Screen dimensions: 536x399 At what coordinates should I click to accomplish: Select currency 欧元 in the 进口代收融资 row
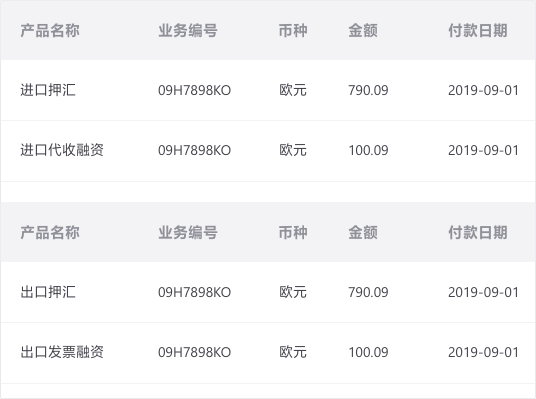[x=293, y=150]
